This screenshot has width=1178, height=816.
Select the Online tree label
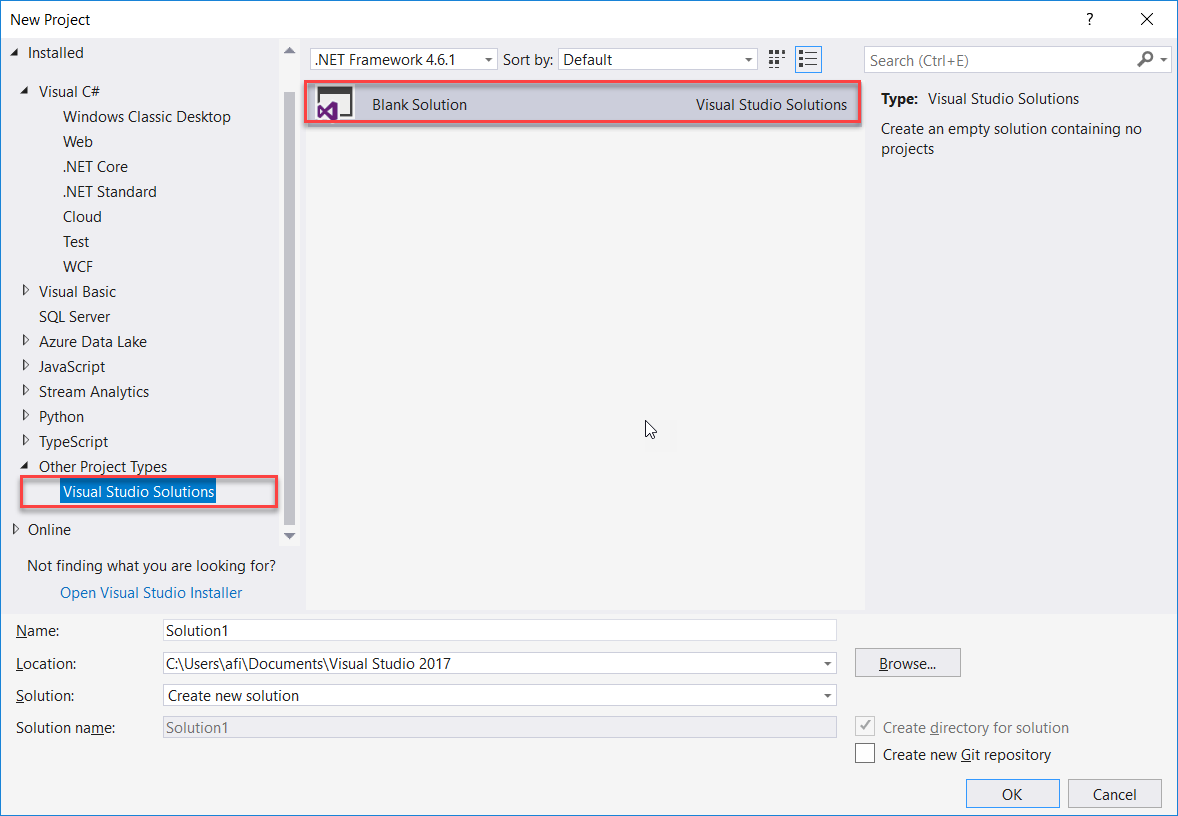tap(50, 530)
